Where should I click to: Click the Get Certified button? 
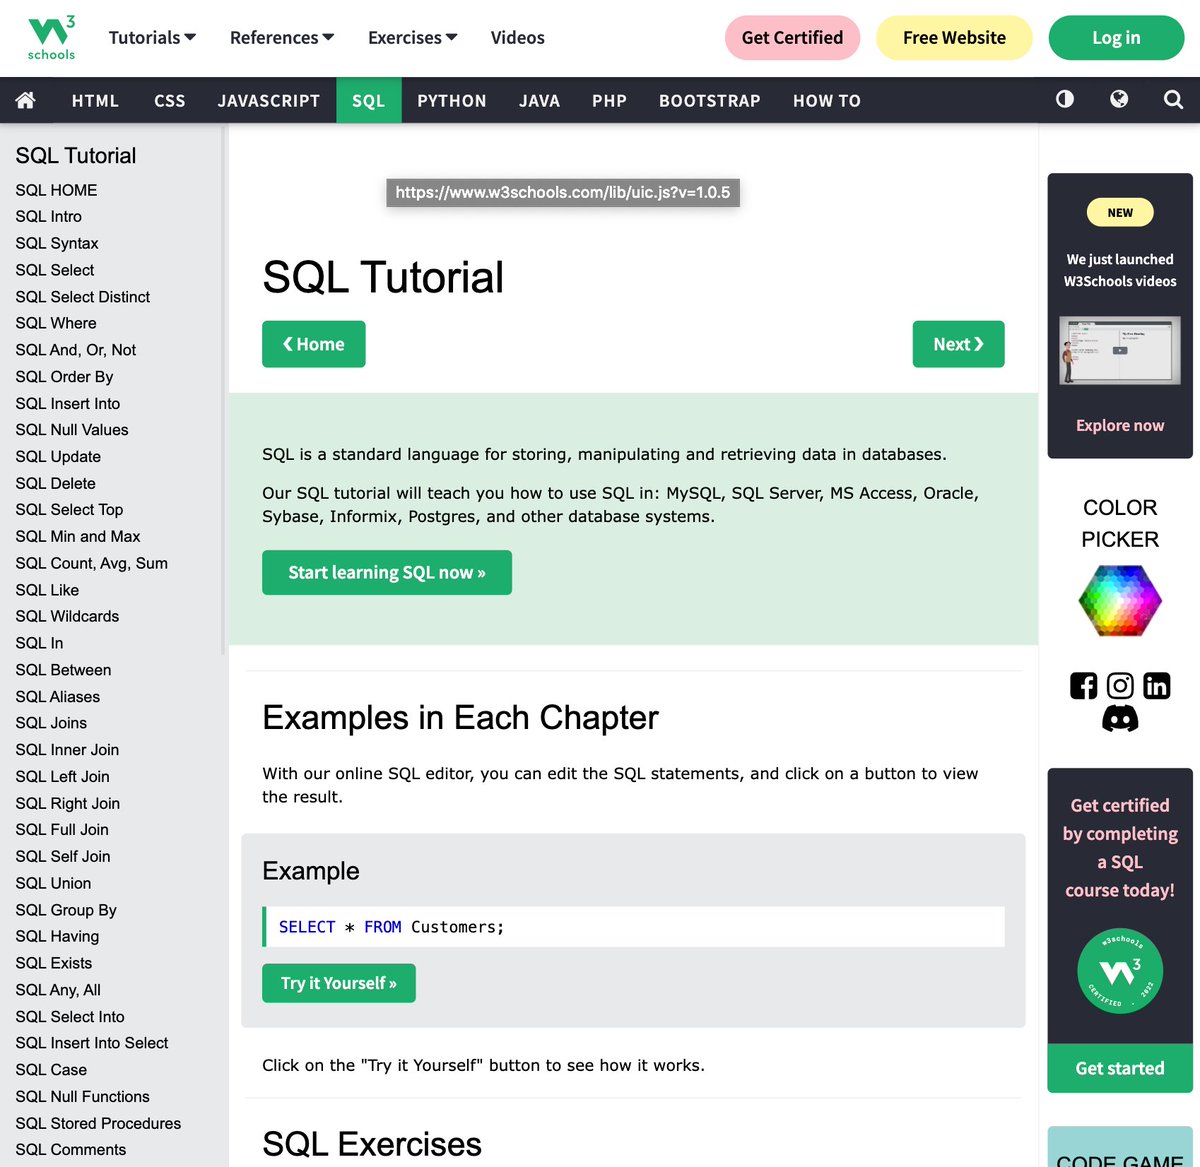792,38
